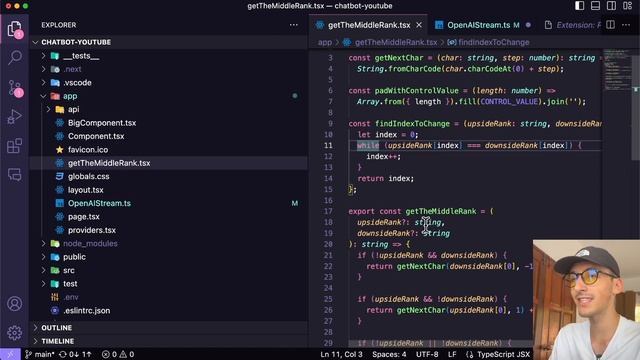This screenshot has height=360, width=640.
Task: Go to line via Ln 11, Col 3
Action: pyautogui.click(x=341, y=354)
